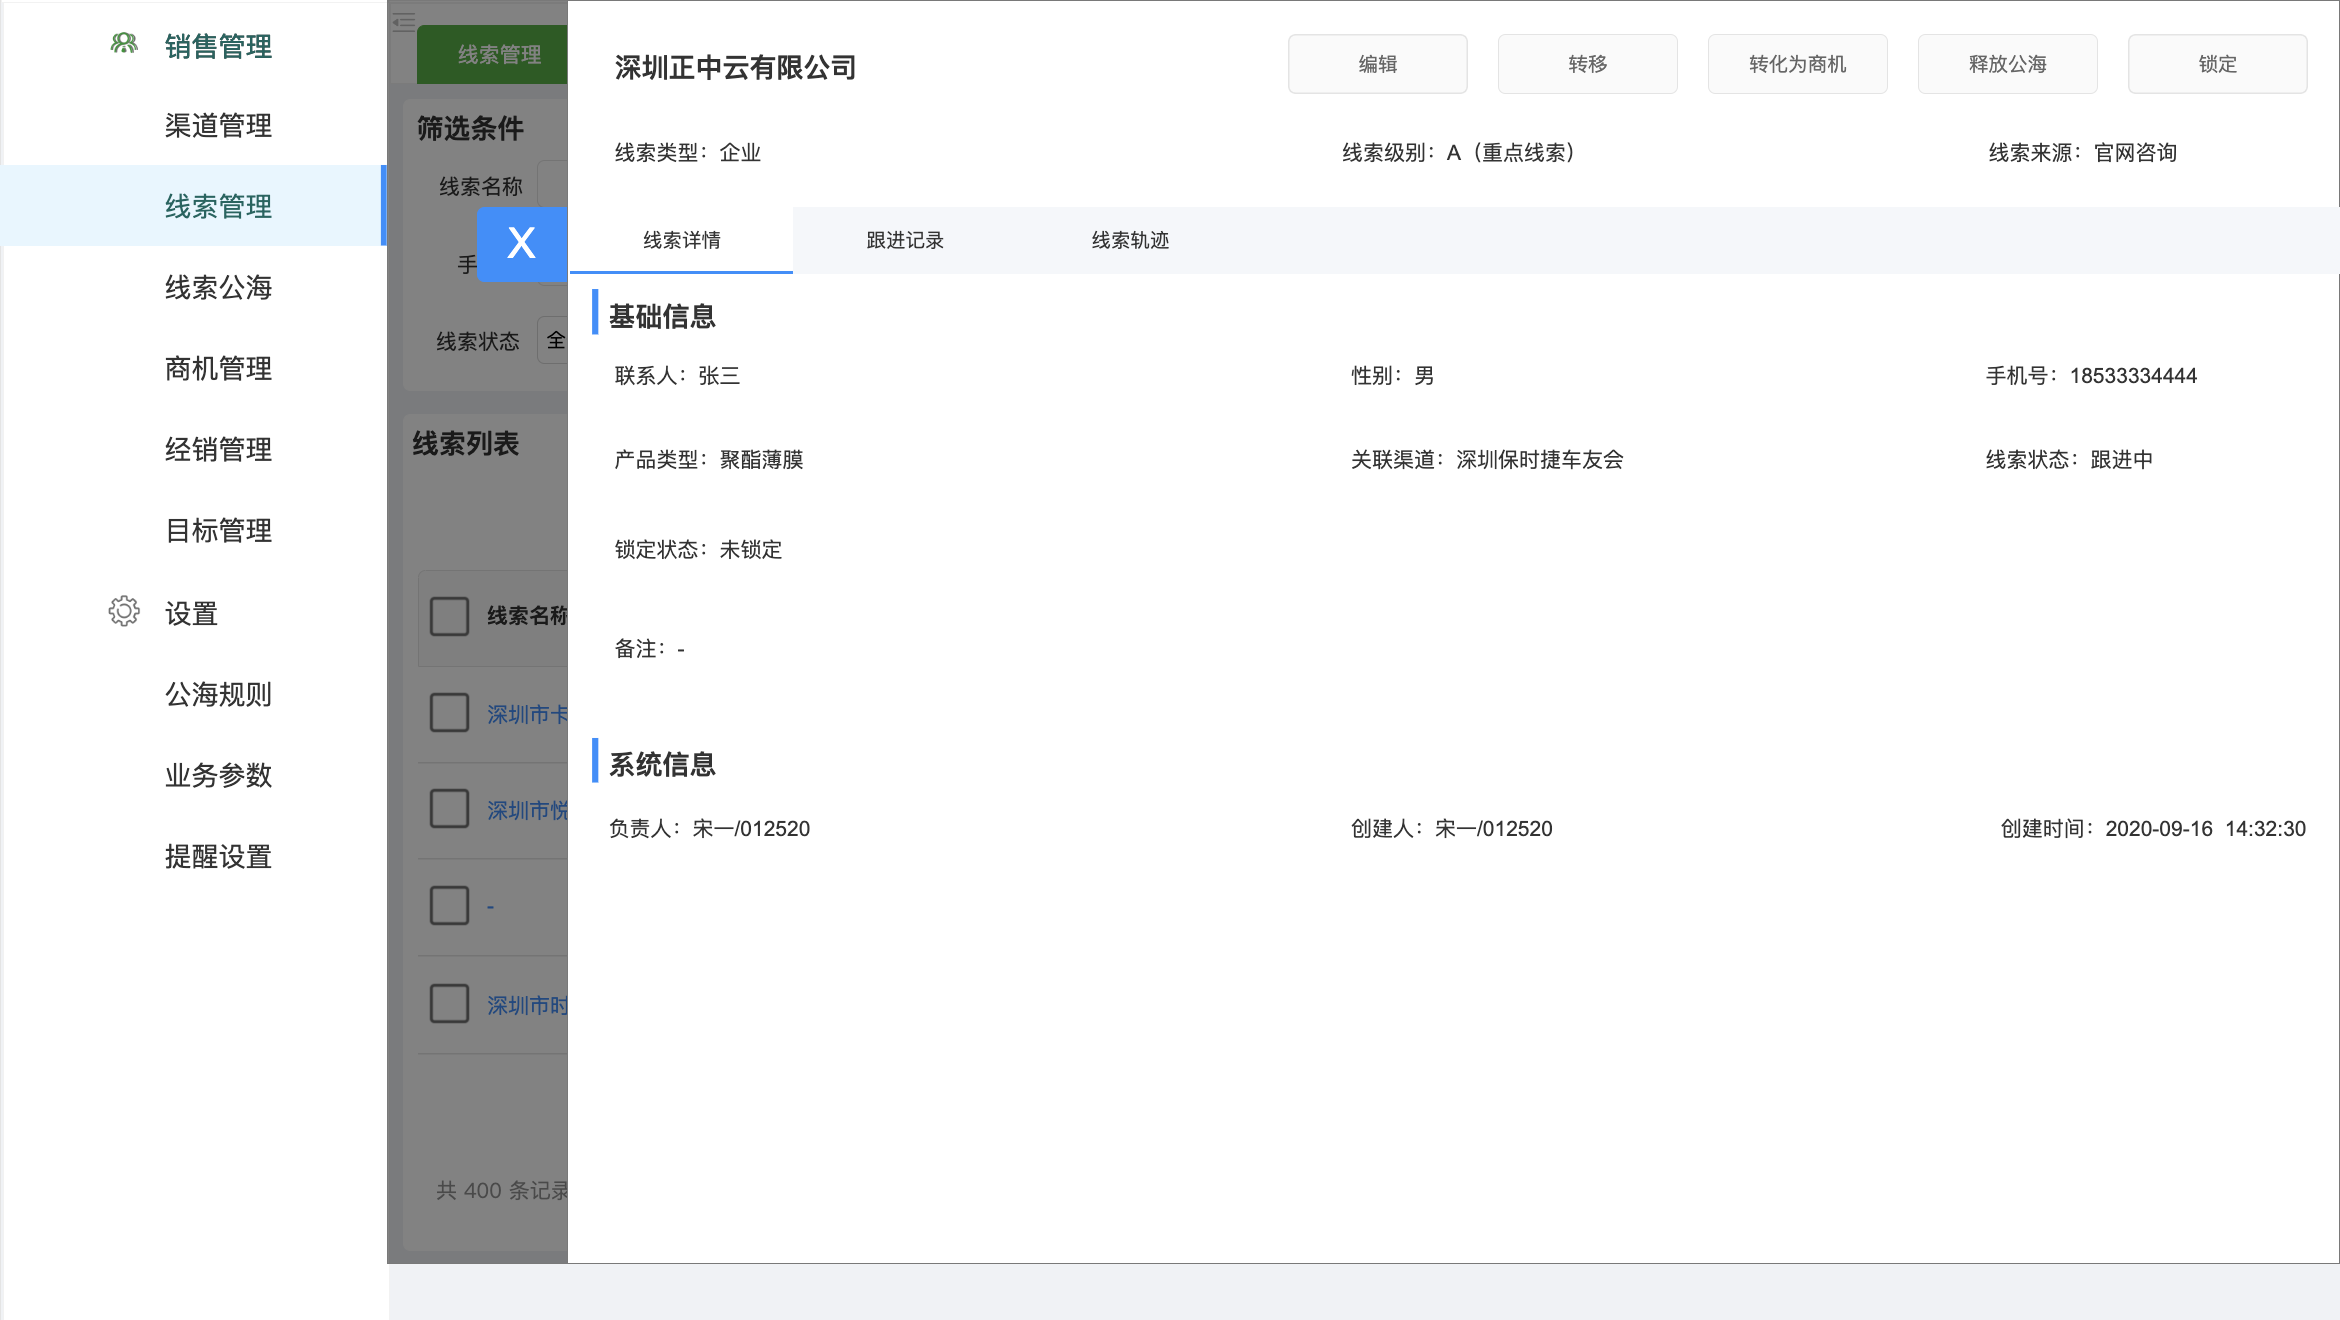Click 负责人 value 宋一/012520
The image size is (2340, 1320).
[751, 829]
